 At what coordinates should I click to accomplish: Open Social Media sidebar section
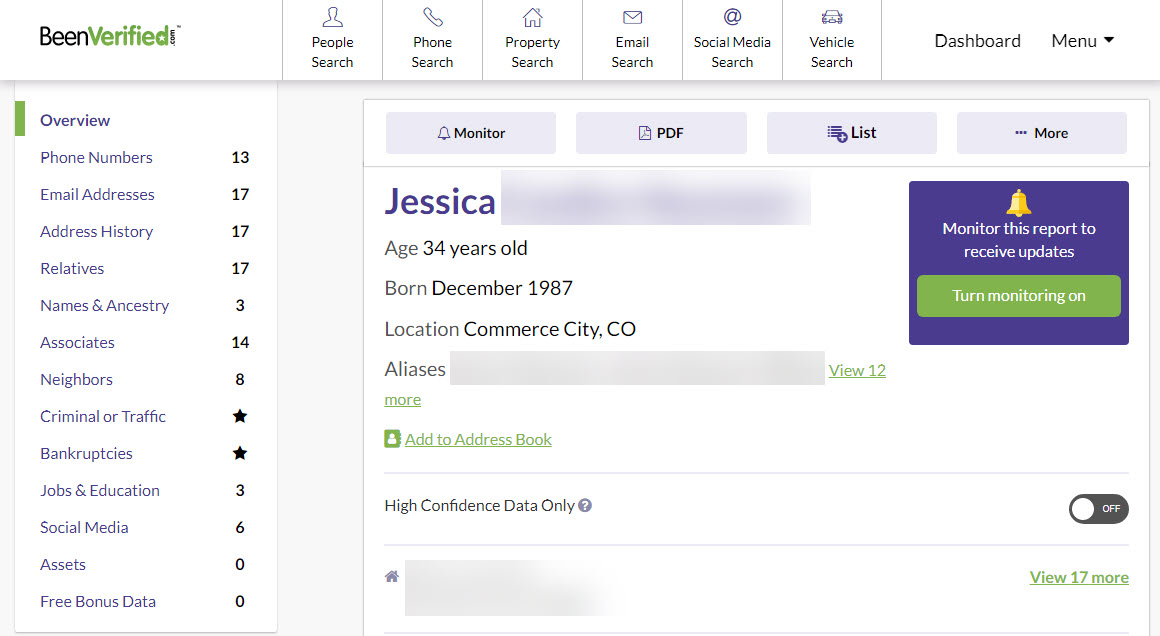click(x=84, y=527)
